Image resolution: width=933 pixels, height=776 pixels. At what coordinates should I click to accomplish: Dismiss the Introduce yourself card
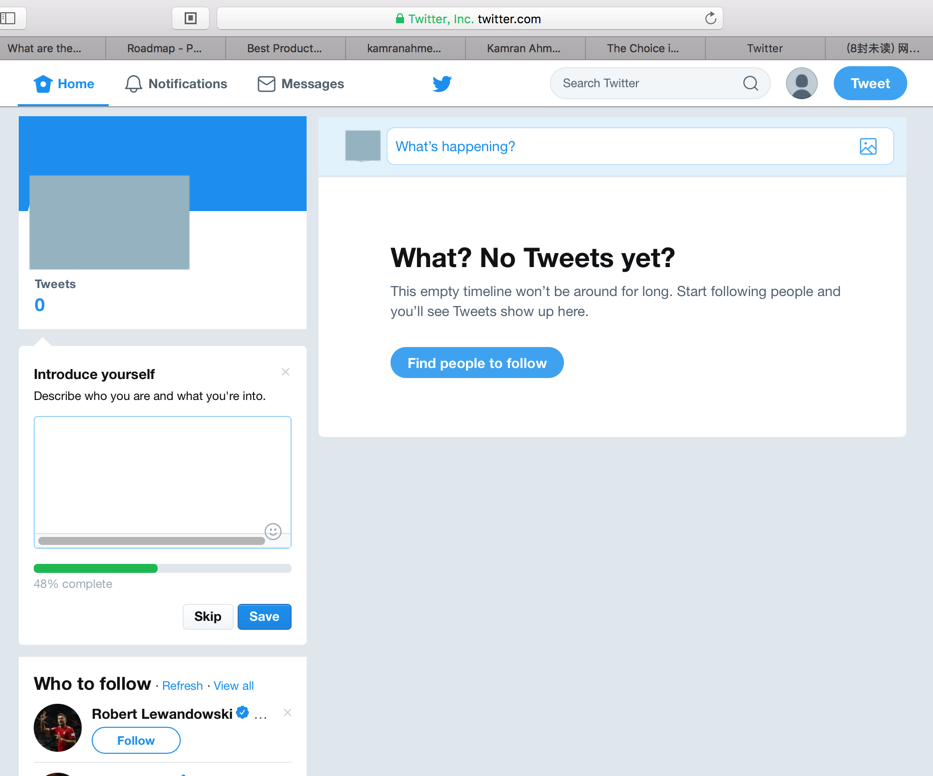pyautogui.click(x=286, y=372)
